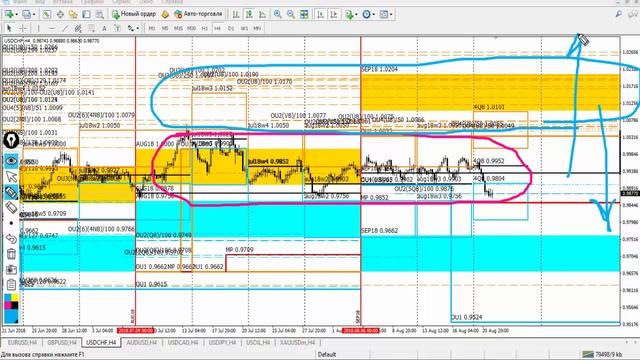Zoom in on the chart
This screenshot has height=360, width=640.
click(x=278, y=14)
